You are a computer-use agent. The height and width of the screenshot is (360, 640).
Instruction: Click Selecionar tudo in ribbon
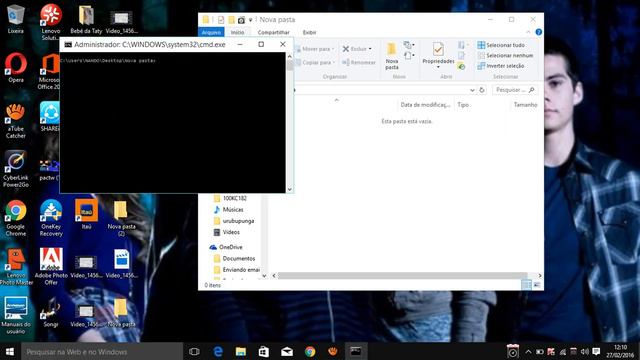pyautogui.click(x=501, y=45)
